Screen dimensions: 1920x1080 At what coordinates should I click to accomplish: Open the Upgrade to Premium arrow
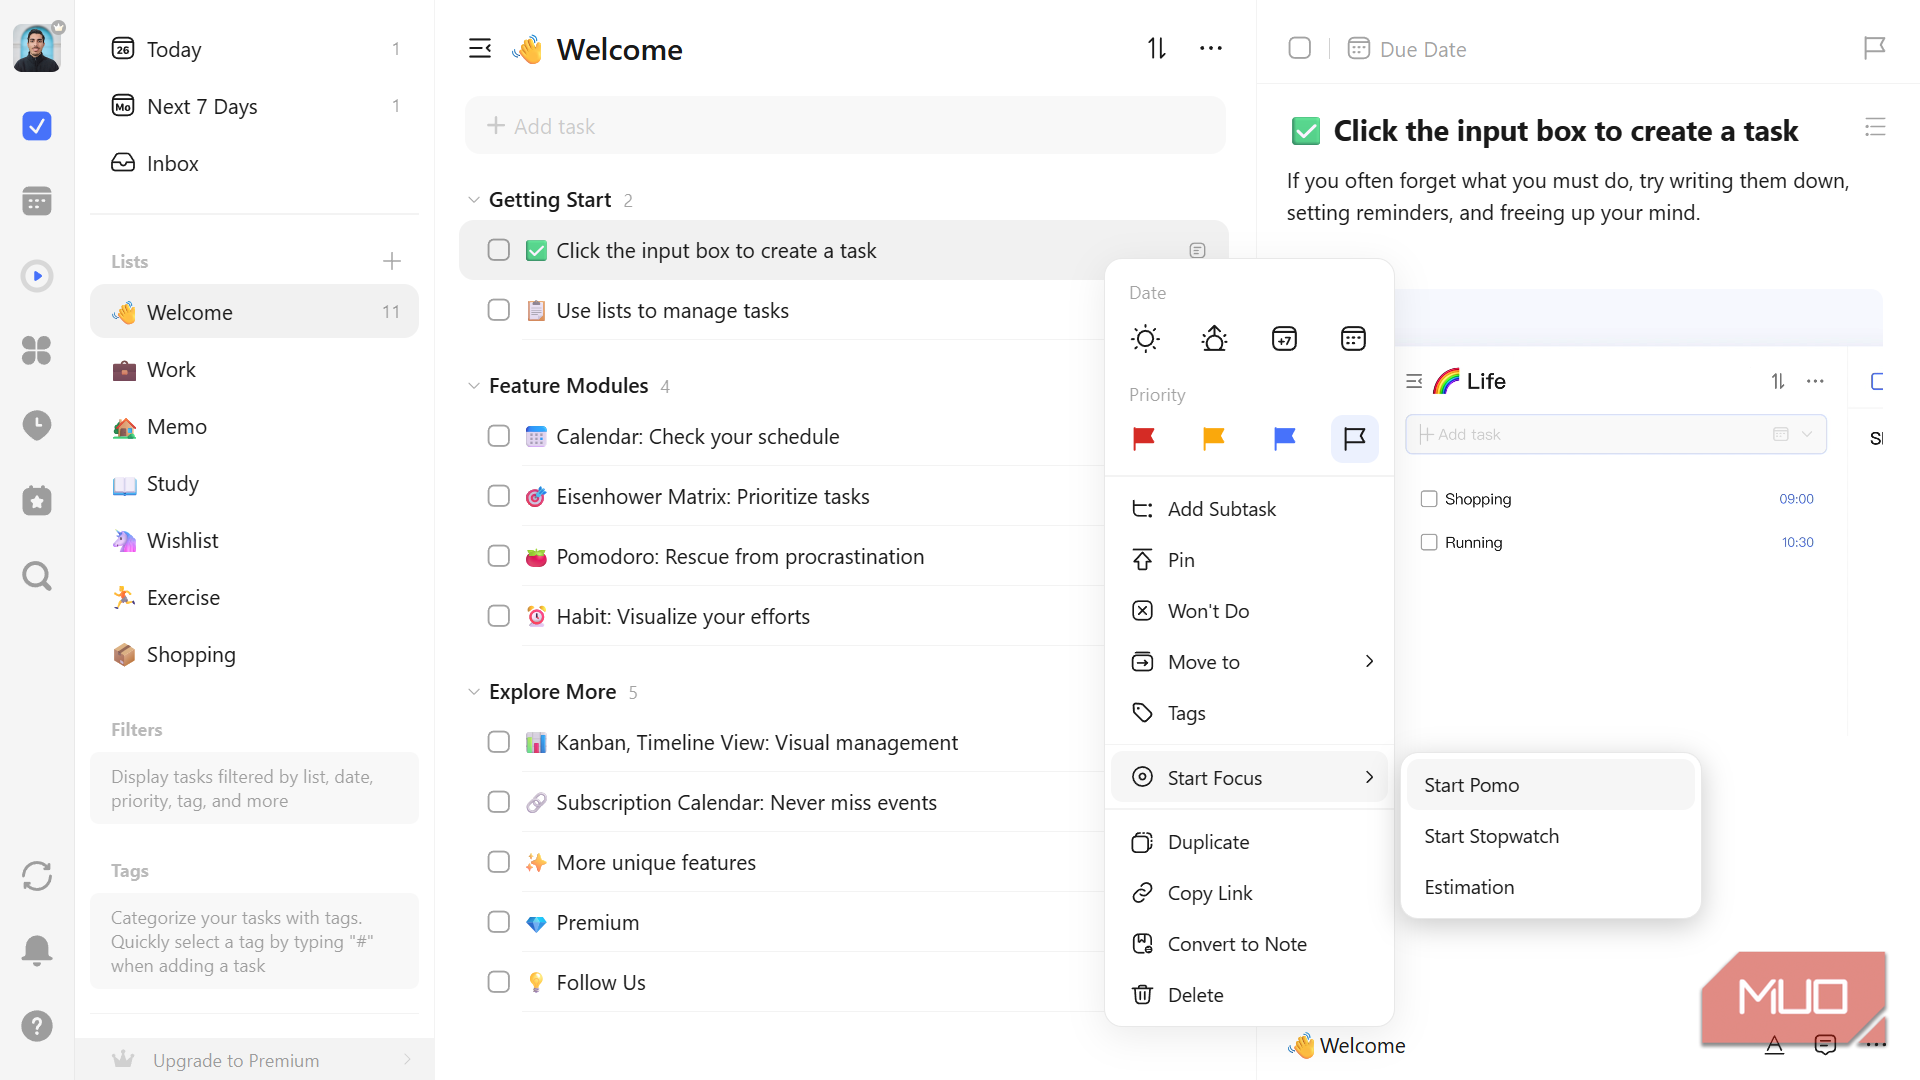point(407,1060)
